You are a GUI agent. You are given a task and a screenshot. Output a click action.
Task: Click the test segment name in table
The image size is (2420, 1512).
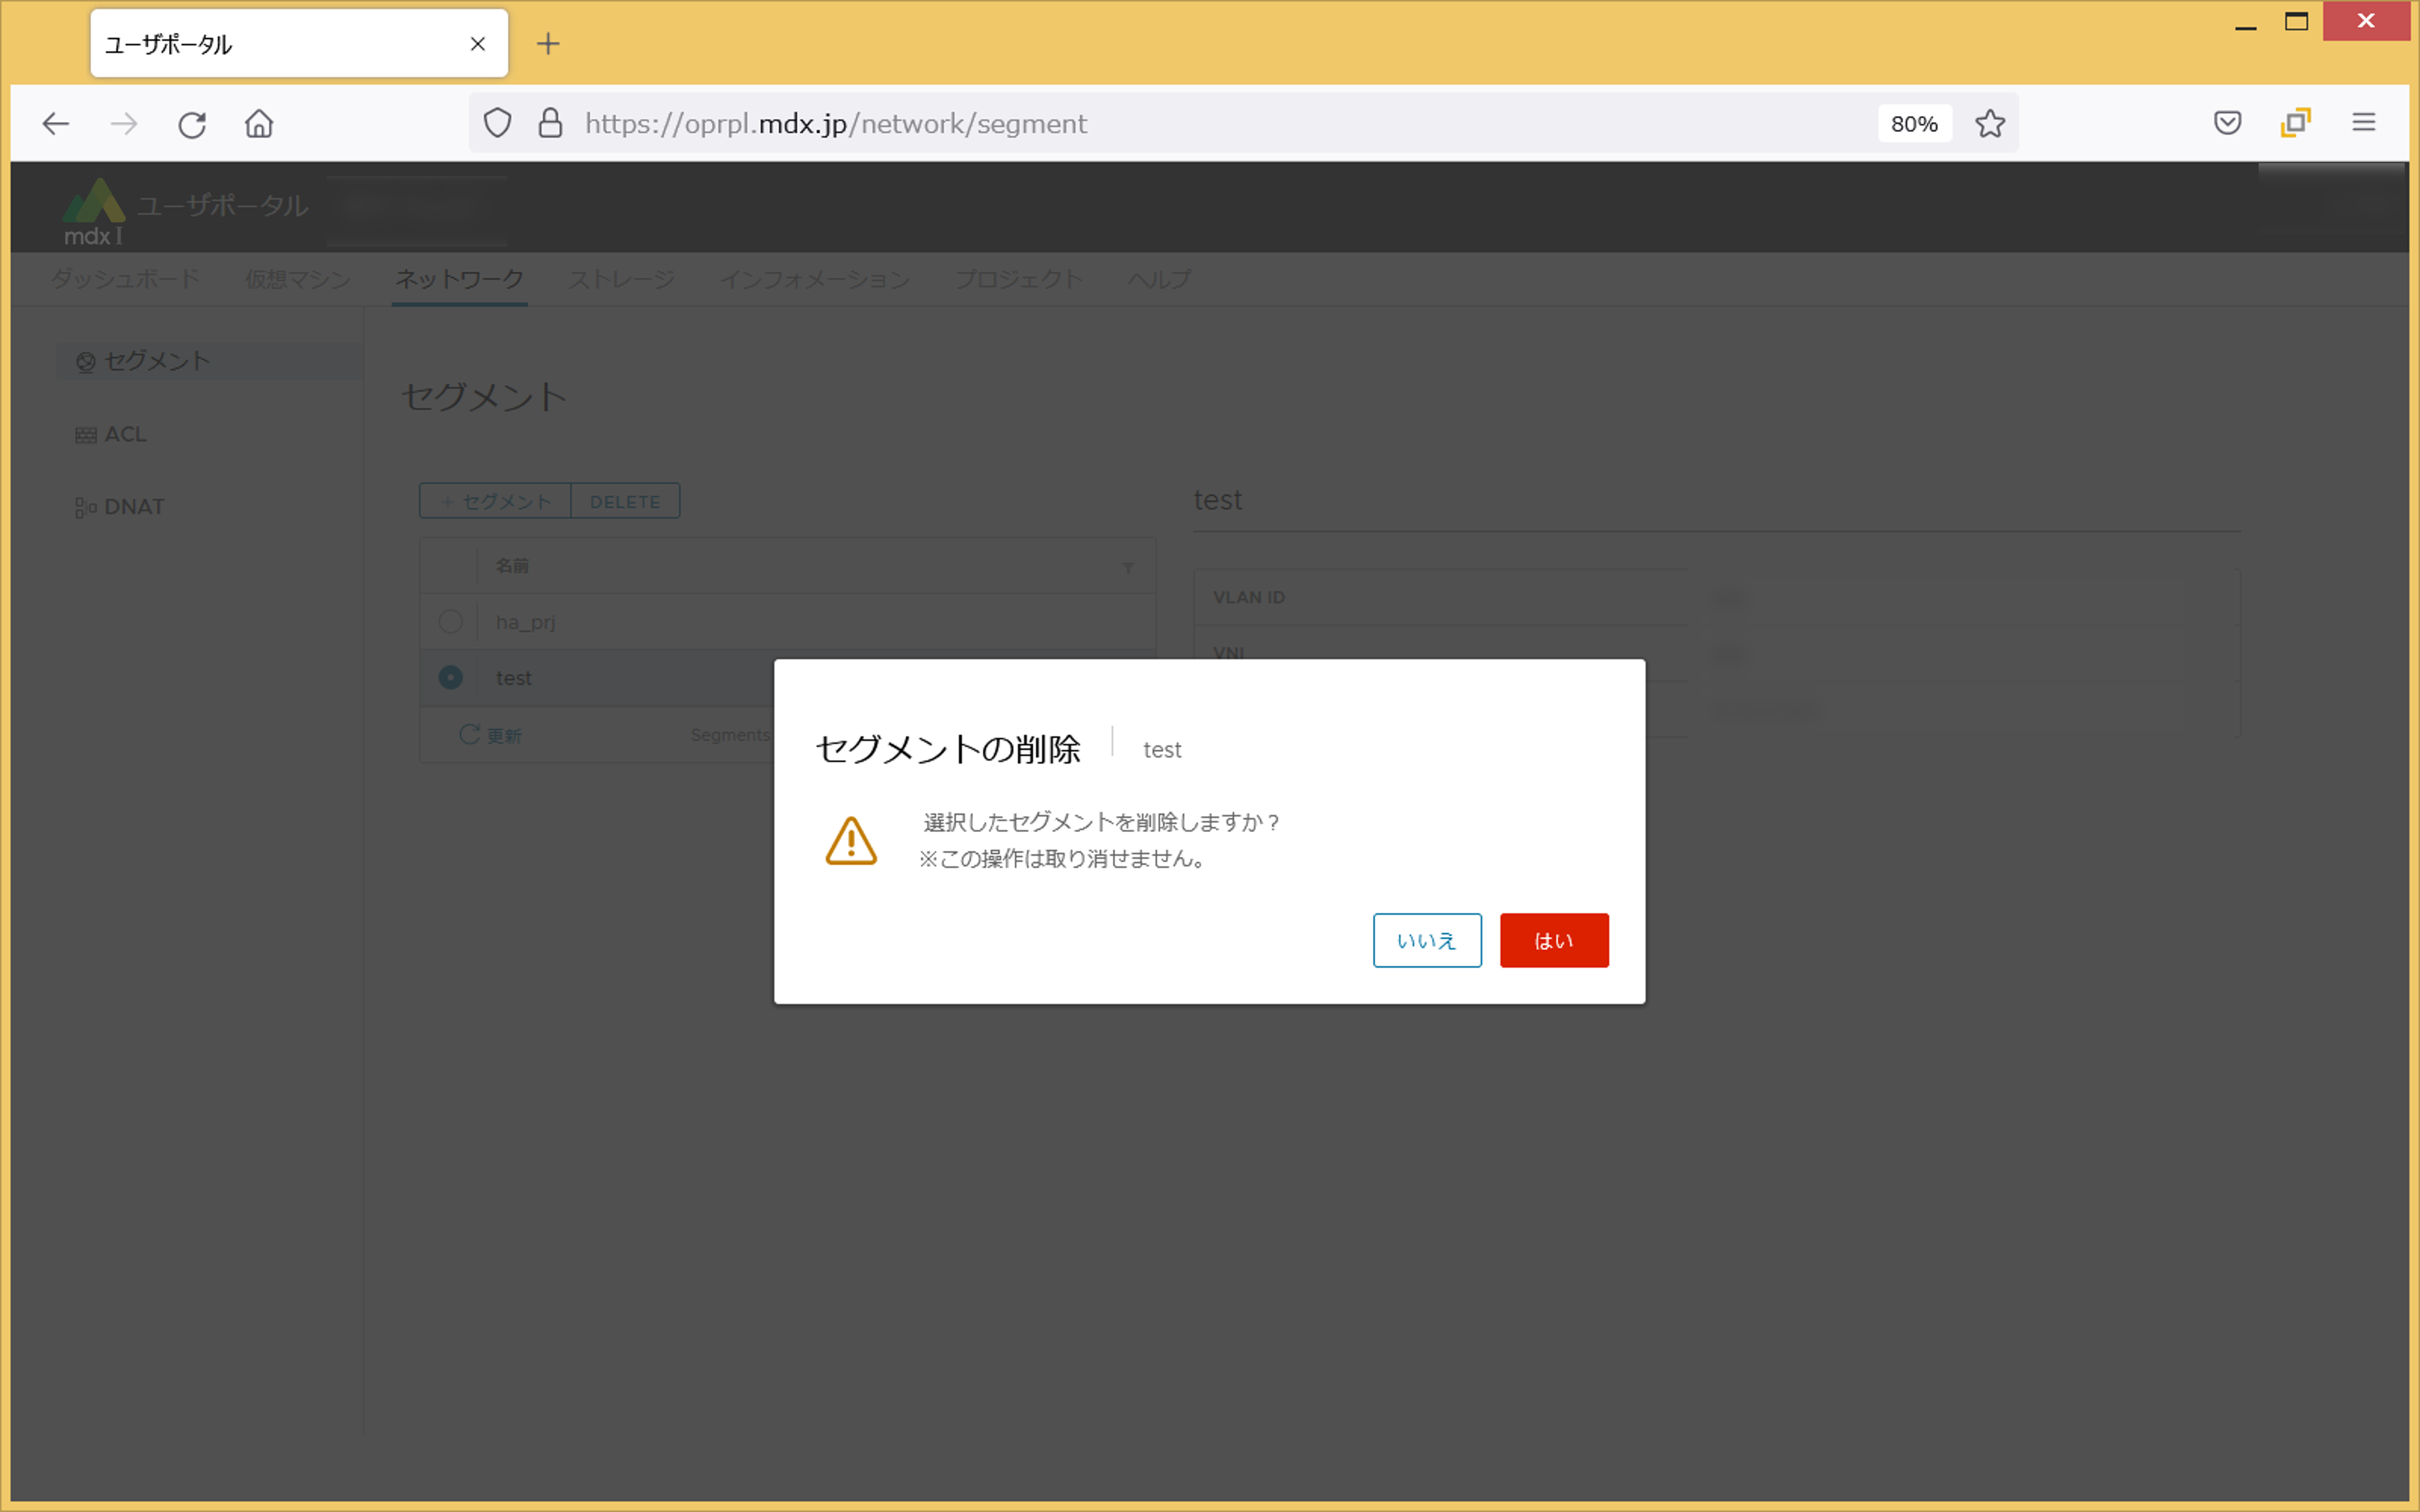point(514,678)
